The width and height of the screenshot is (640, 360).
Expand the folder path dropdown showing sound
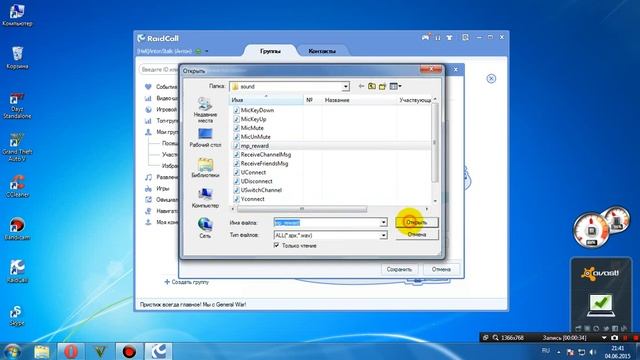coord(346,87)
